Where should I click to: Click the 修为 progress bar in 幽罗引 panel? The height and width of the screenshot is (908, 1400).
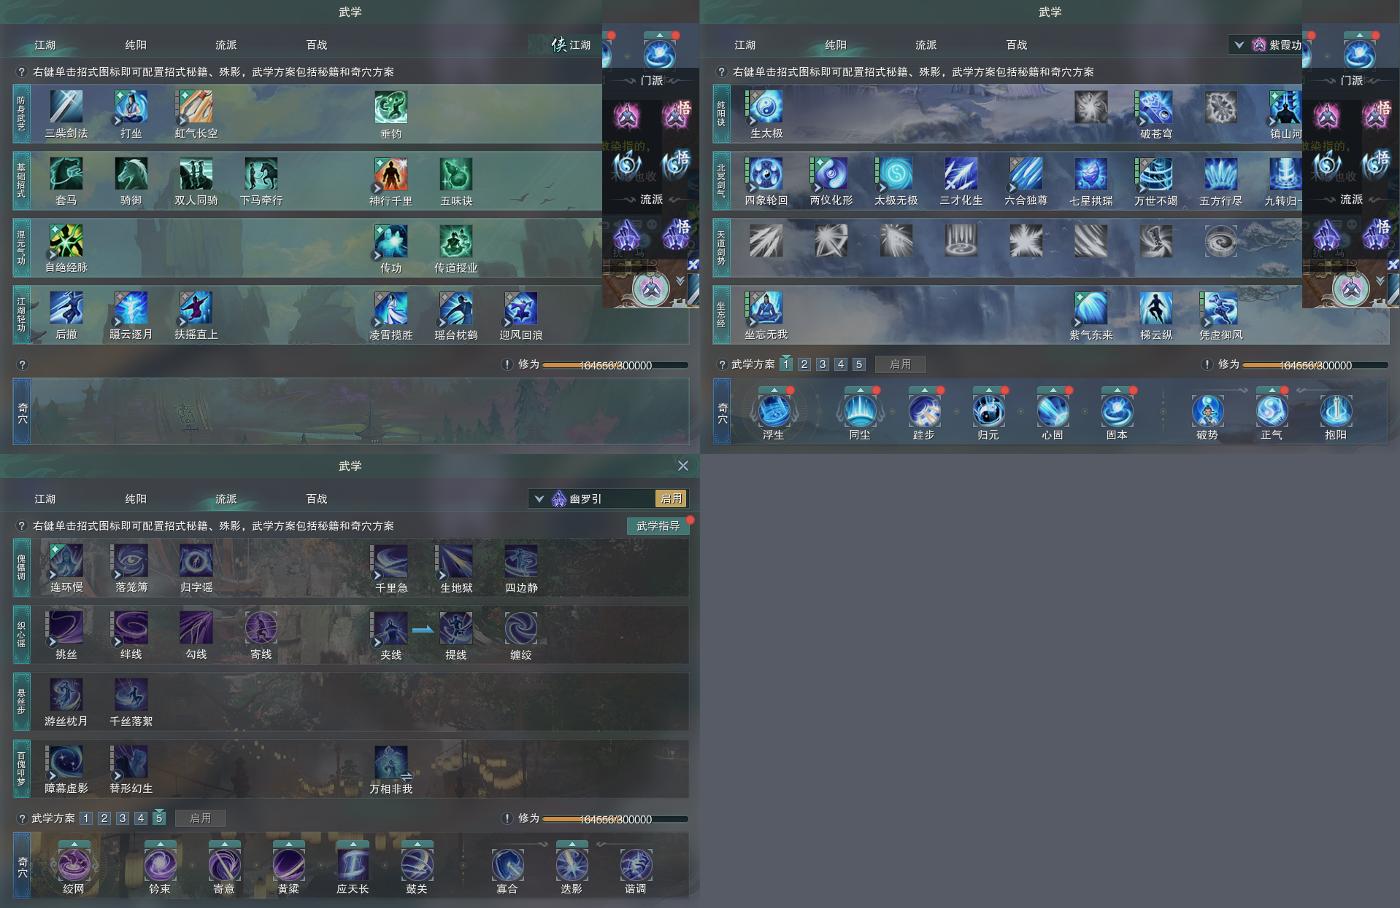tap(615, 819)
